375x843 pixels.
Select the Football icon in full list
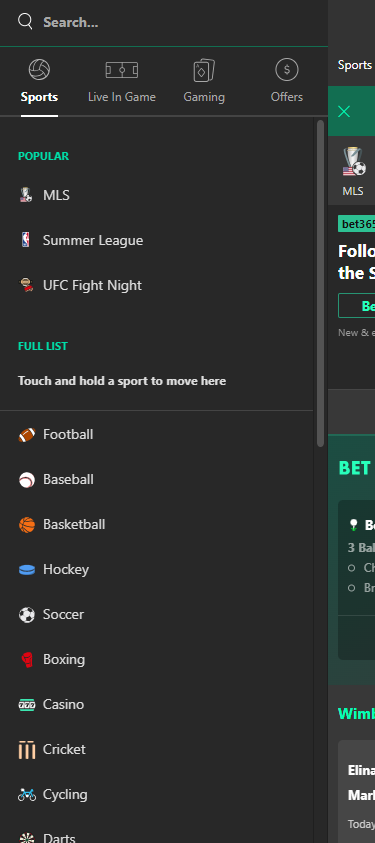(x=27, y=435)
